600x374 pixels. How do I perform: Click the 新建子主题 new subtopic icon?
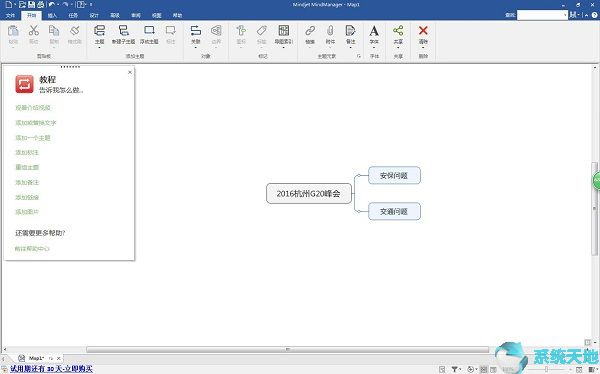pos(123,31)
